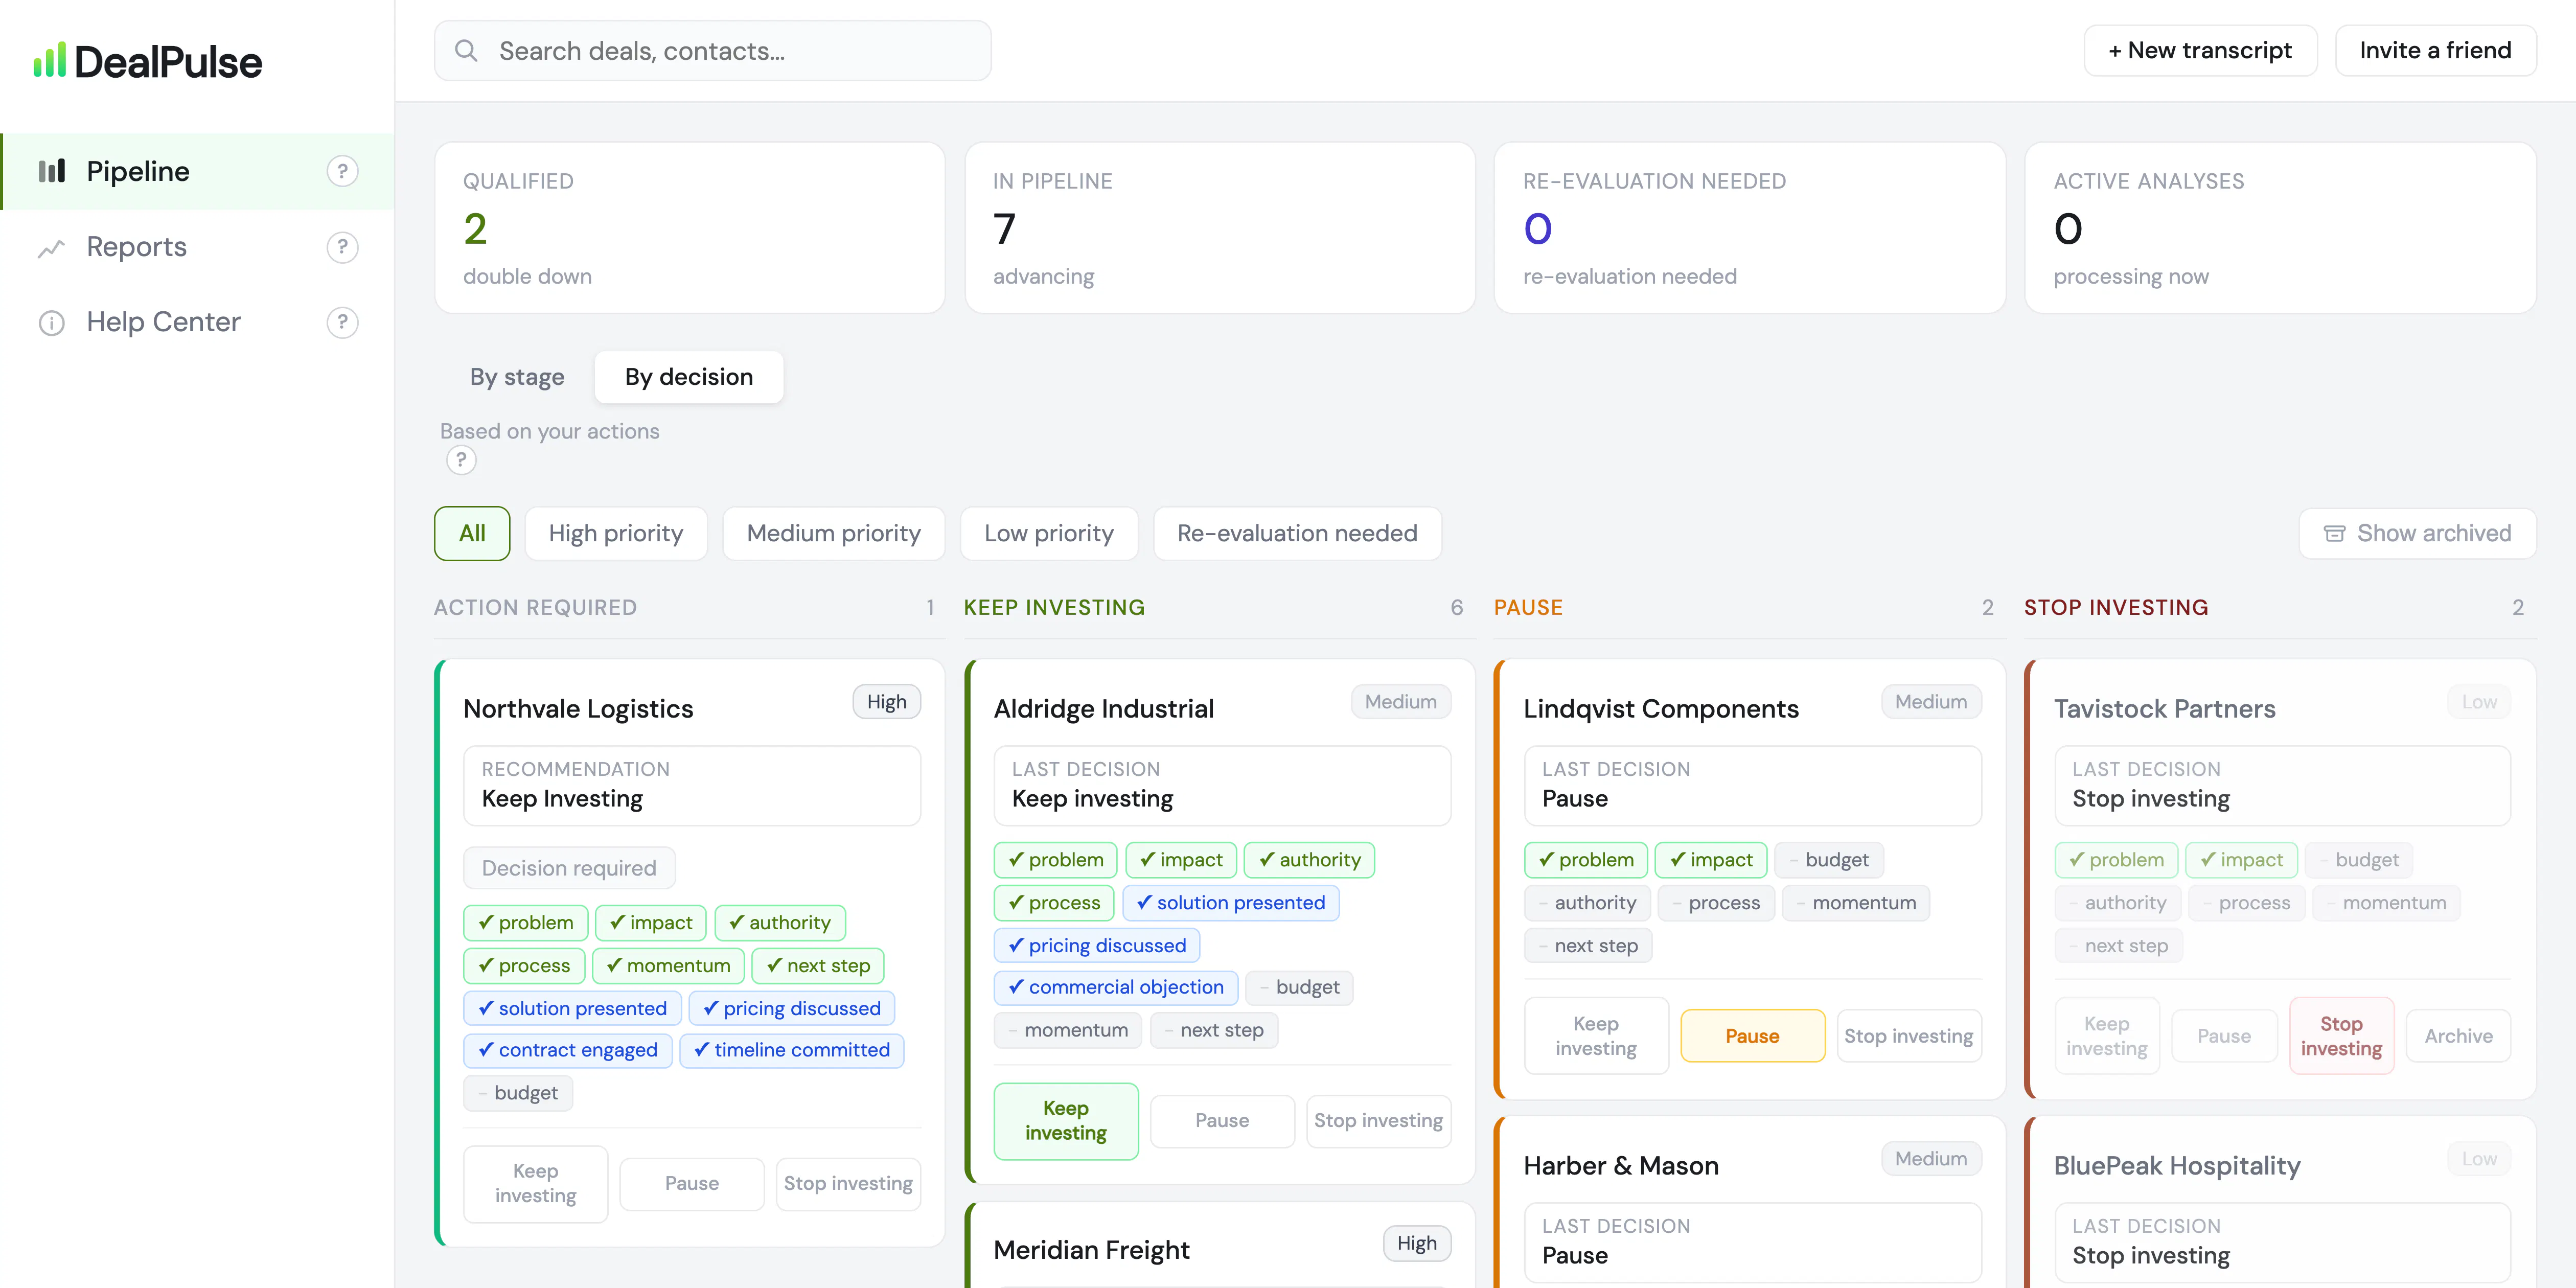Screen dimensions: 2576x1288
Task: Choose Stop investing for Northvale Logistics
Action: pos(848,1184)
